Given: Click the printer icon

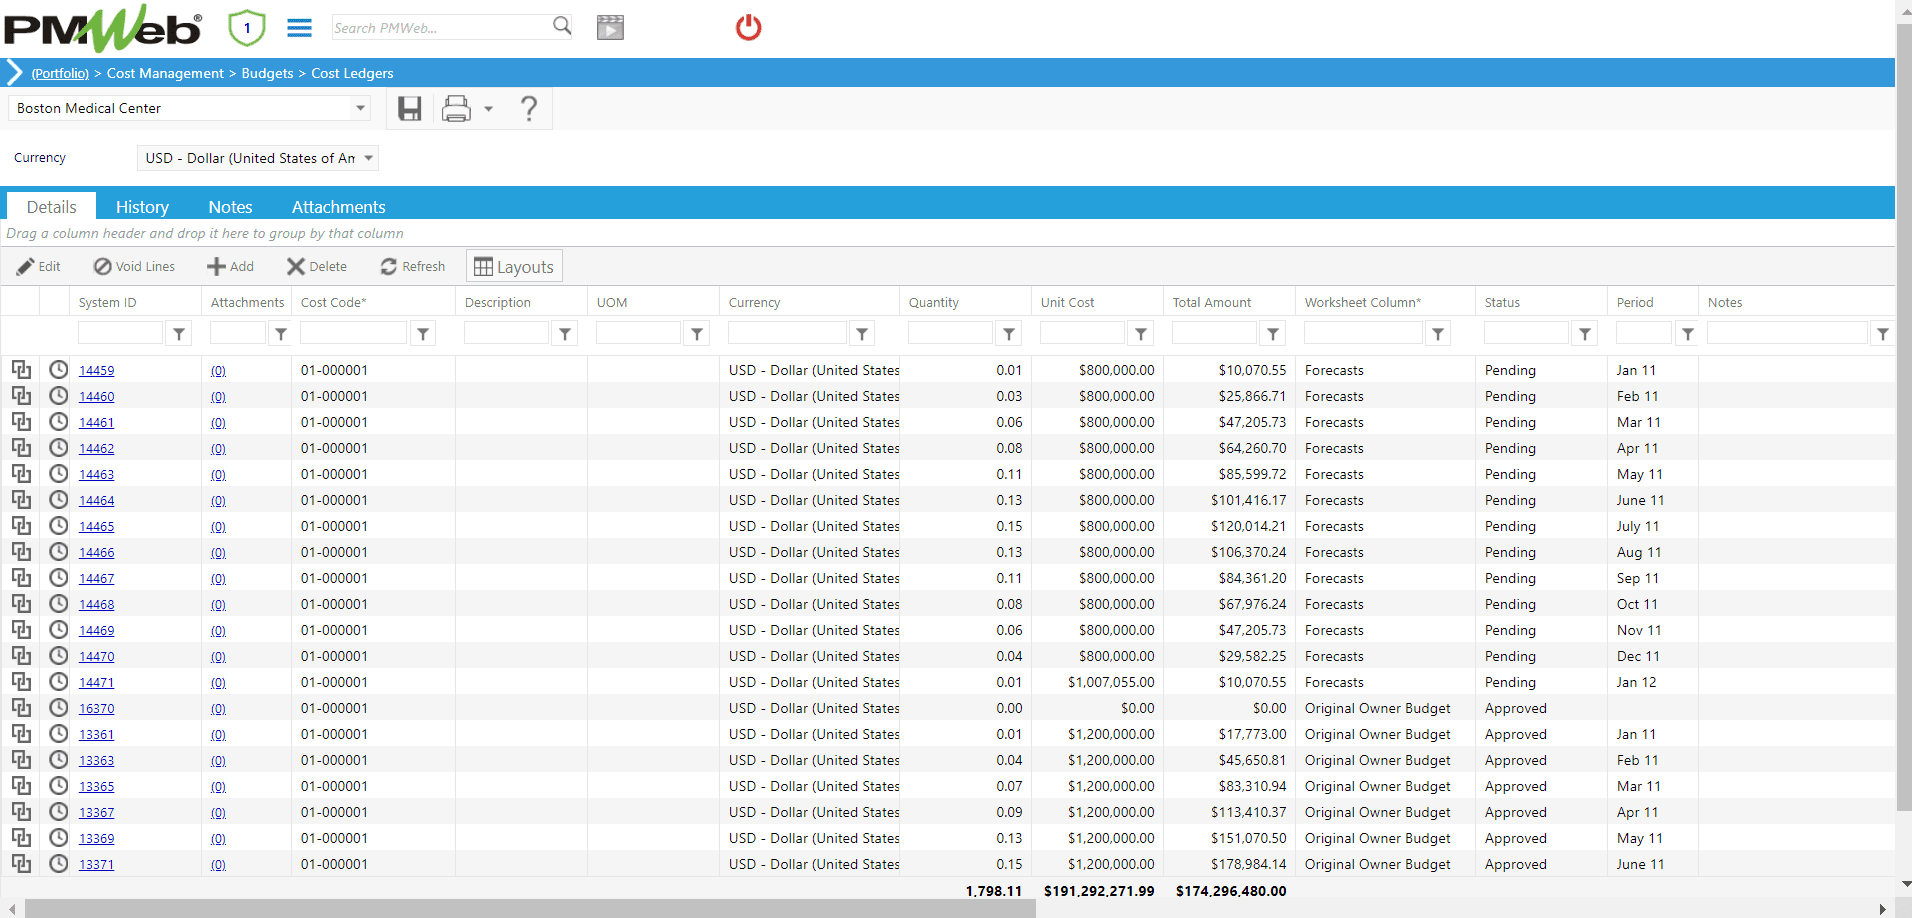Looking at the screenshot, I should (x=456, y=108).
